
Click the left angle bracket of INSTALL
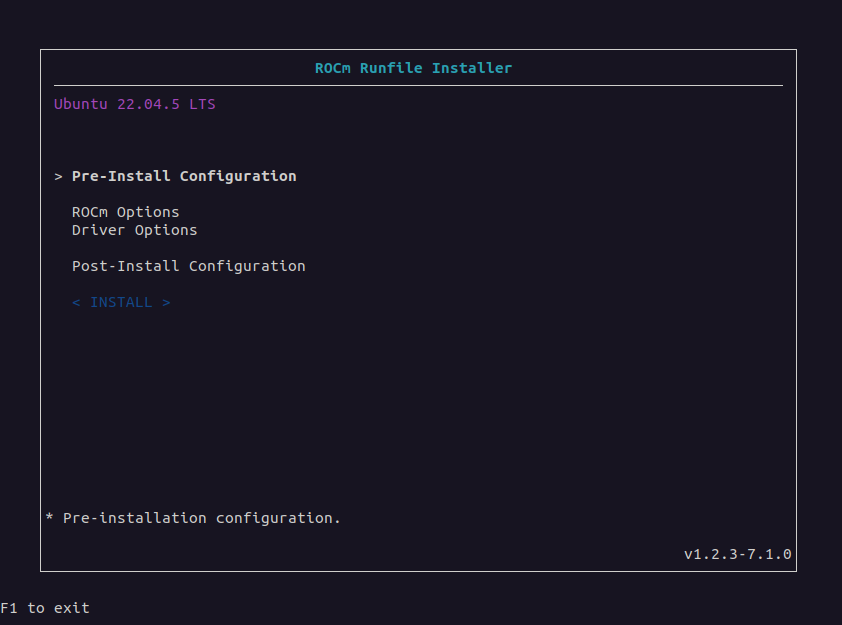click(x=76, y=302)
